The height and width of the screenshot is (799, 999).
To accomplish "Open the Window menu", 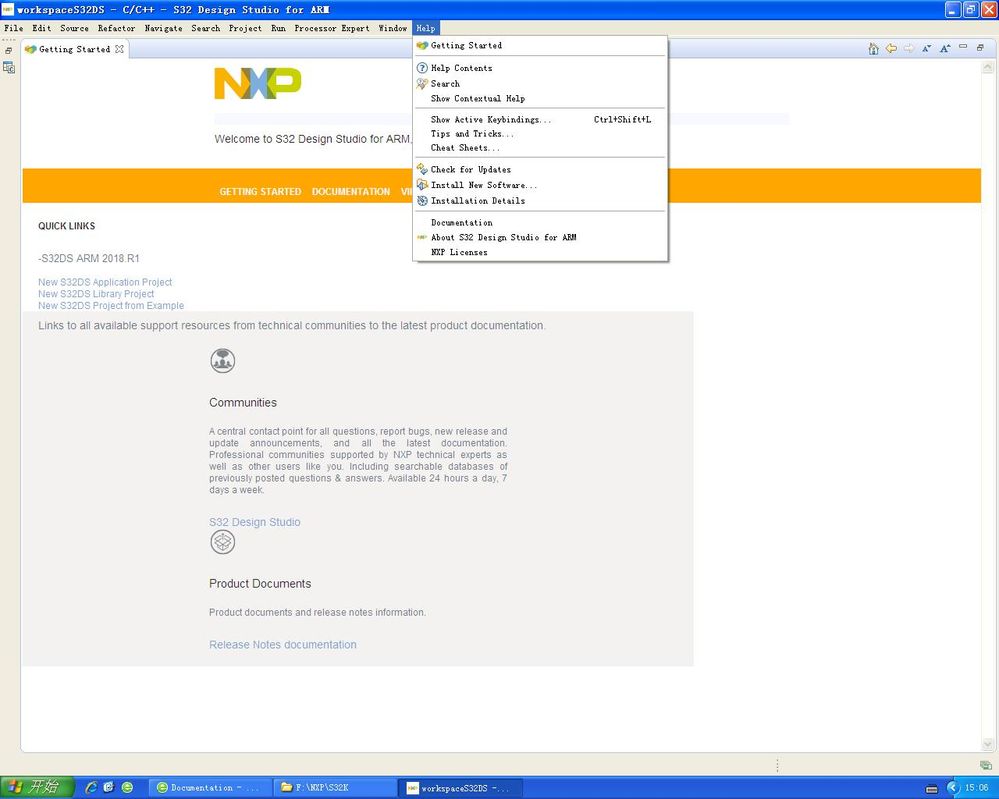I will [392, 28].
